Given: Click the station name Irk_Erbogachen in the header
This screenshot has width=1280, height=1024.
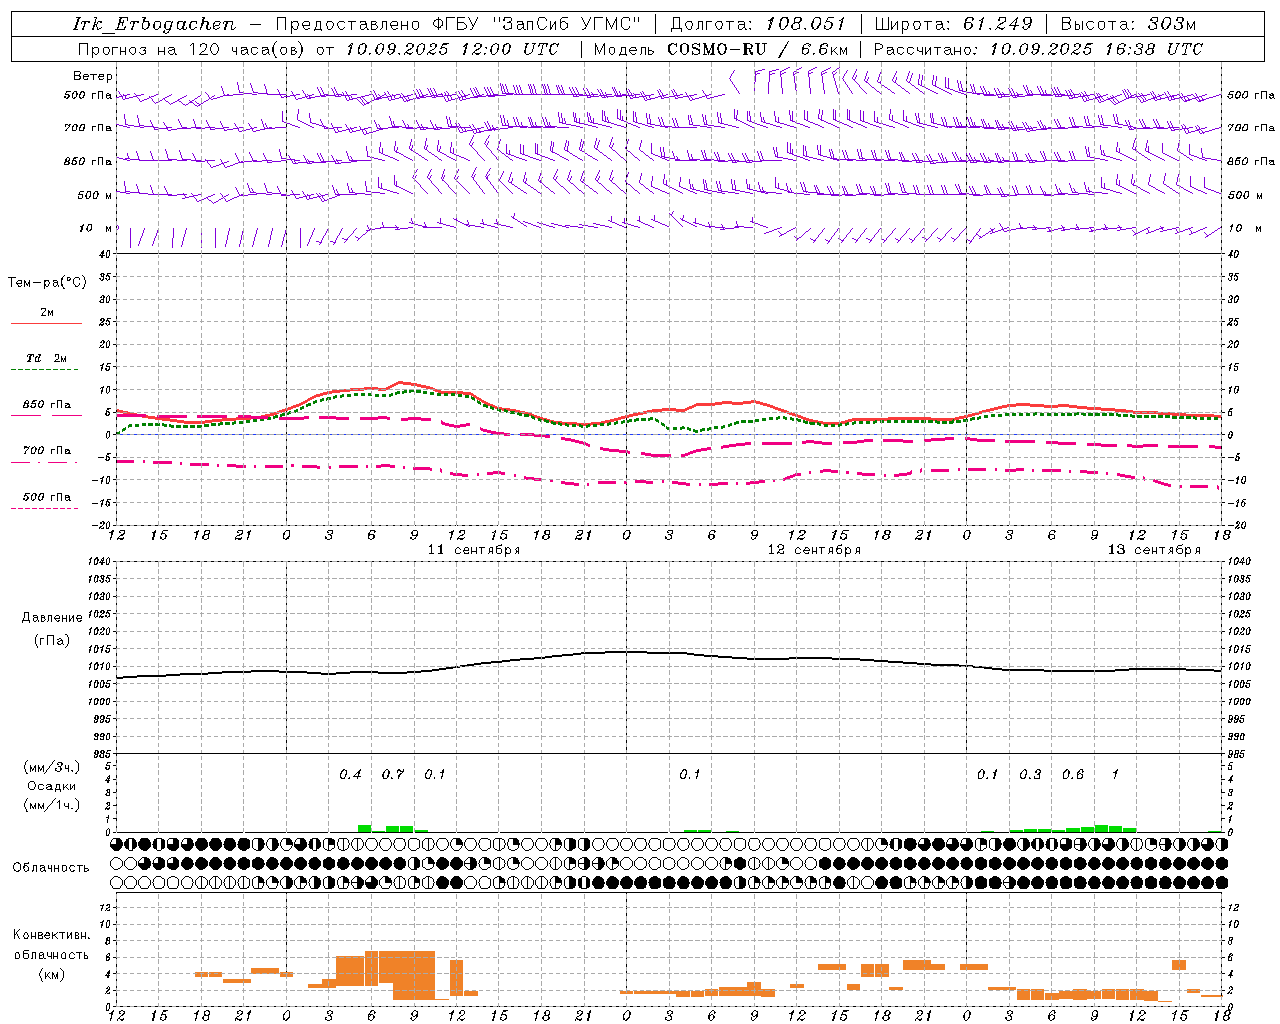Looking at the screenshot, I should tap(155, 24).
